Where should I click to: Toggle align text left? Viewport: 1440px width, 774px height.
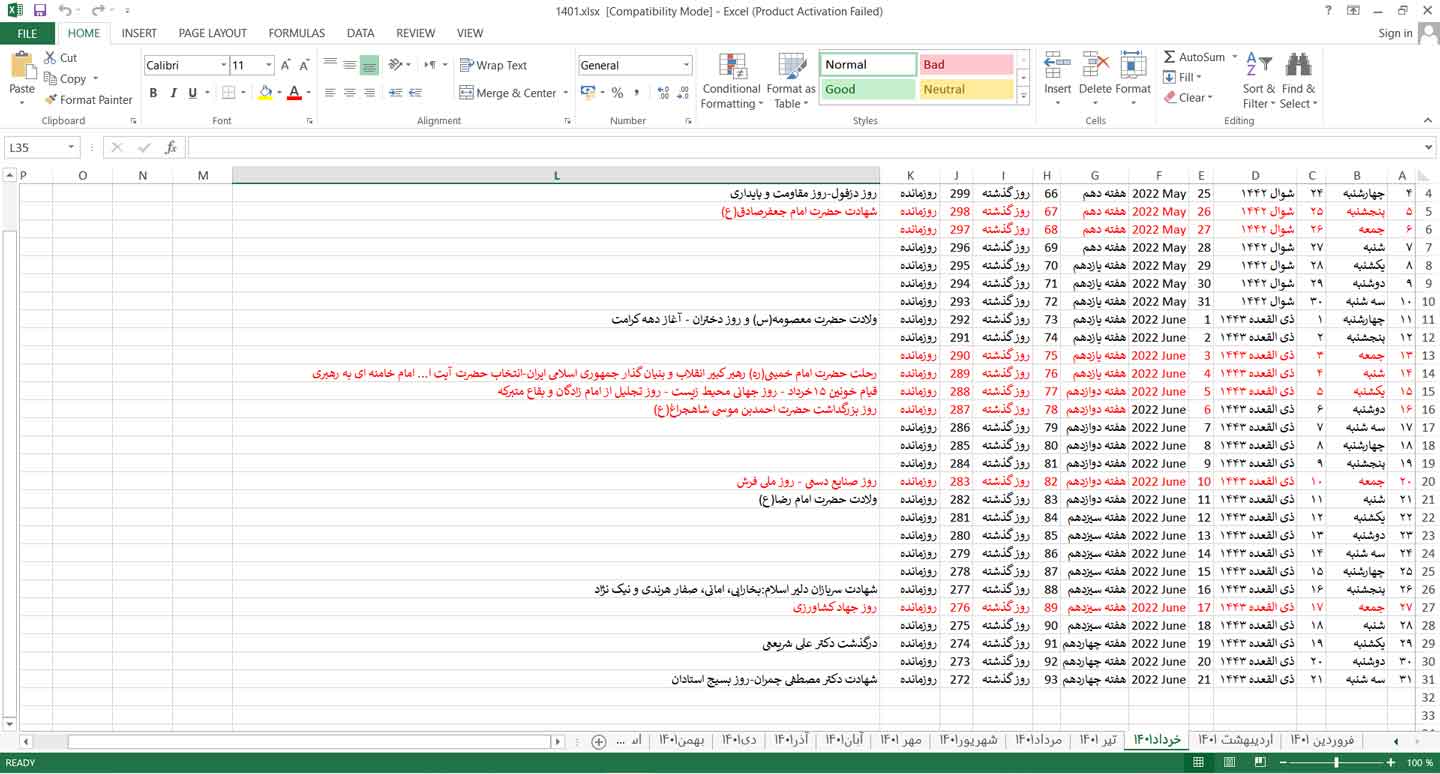point(330,93)
